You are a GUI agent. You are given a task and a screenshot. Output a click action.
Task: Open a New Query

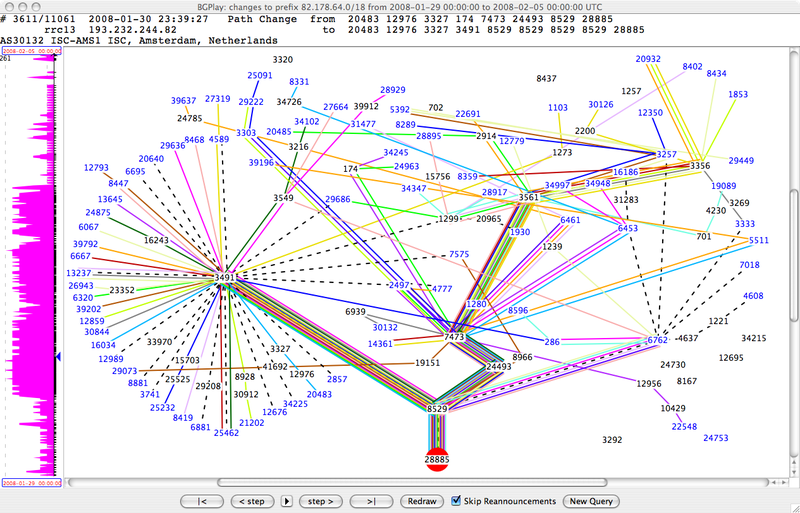click(591, 501)
